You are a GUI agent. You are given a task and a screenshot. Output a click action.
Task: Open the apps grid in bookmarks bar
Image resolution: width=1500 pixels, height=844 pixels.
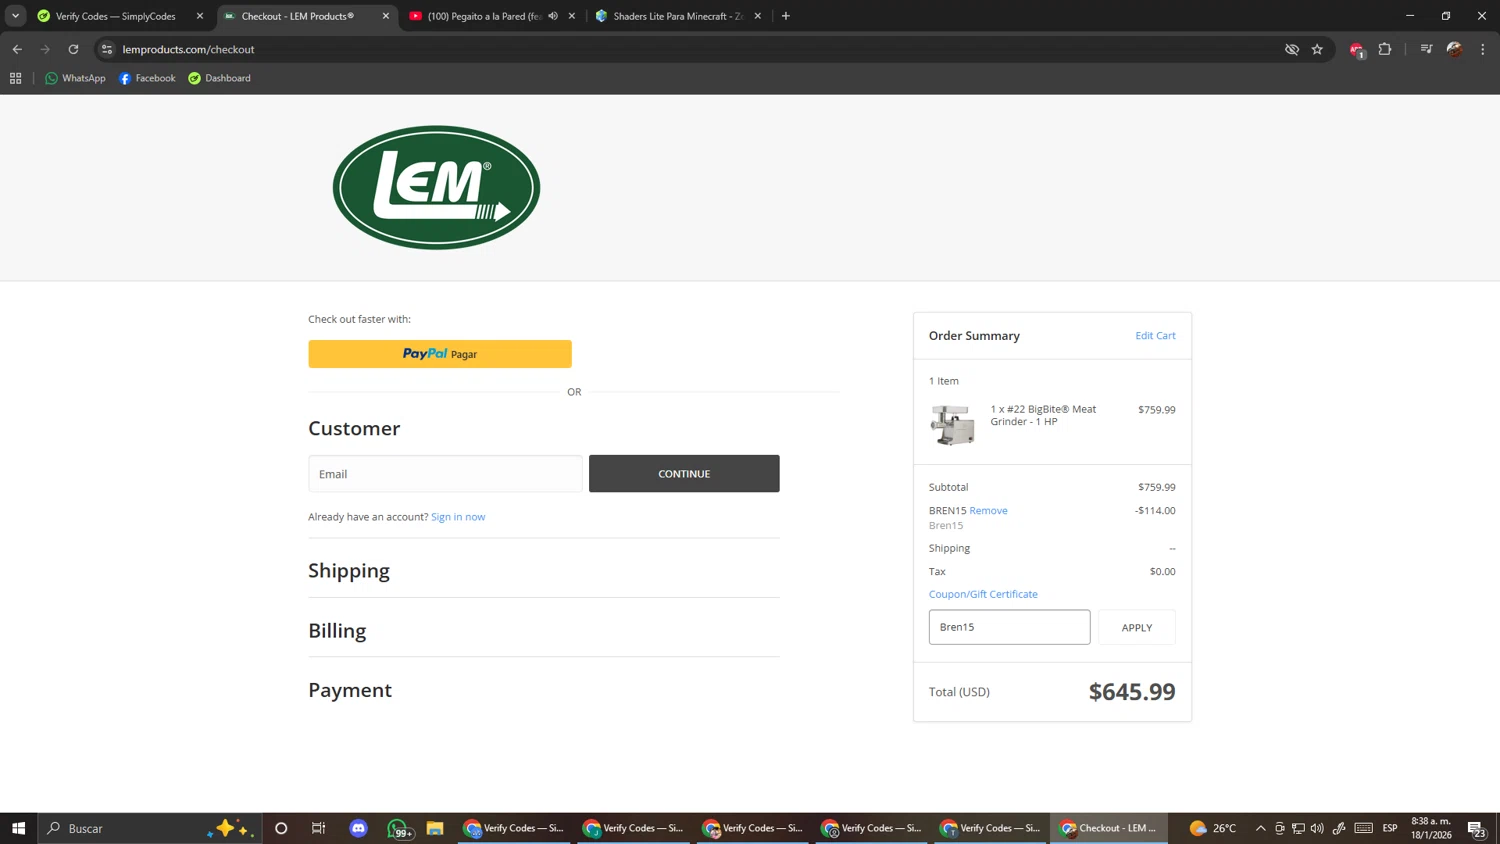(x=16, y=78)
